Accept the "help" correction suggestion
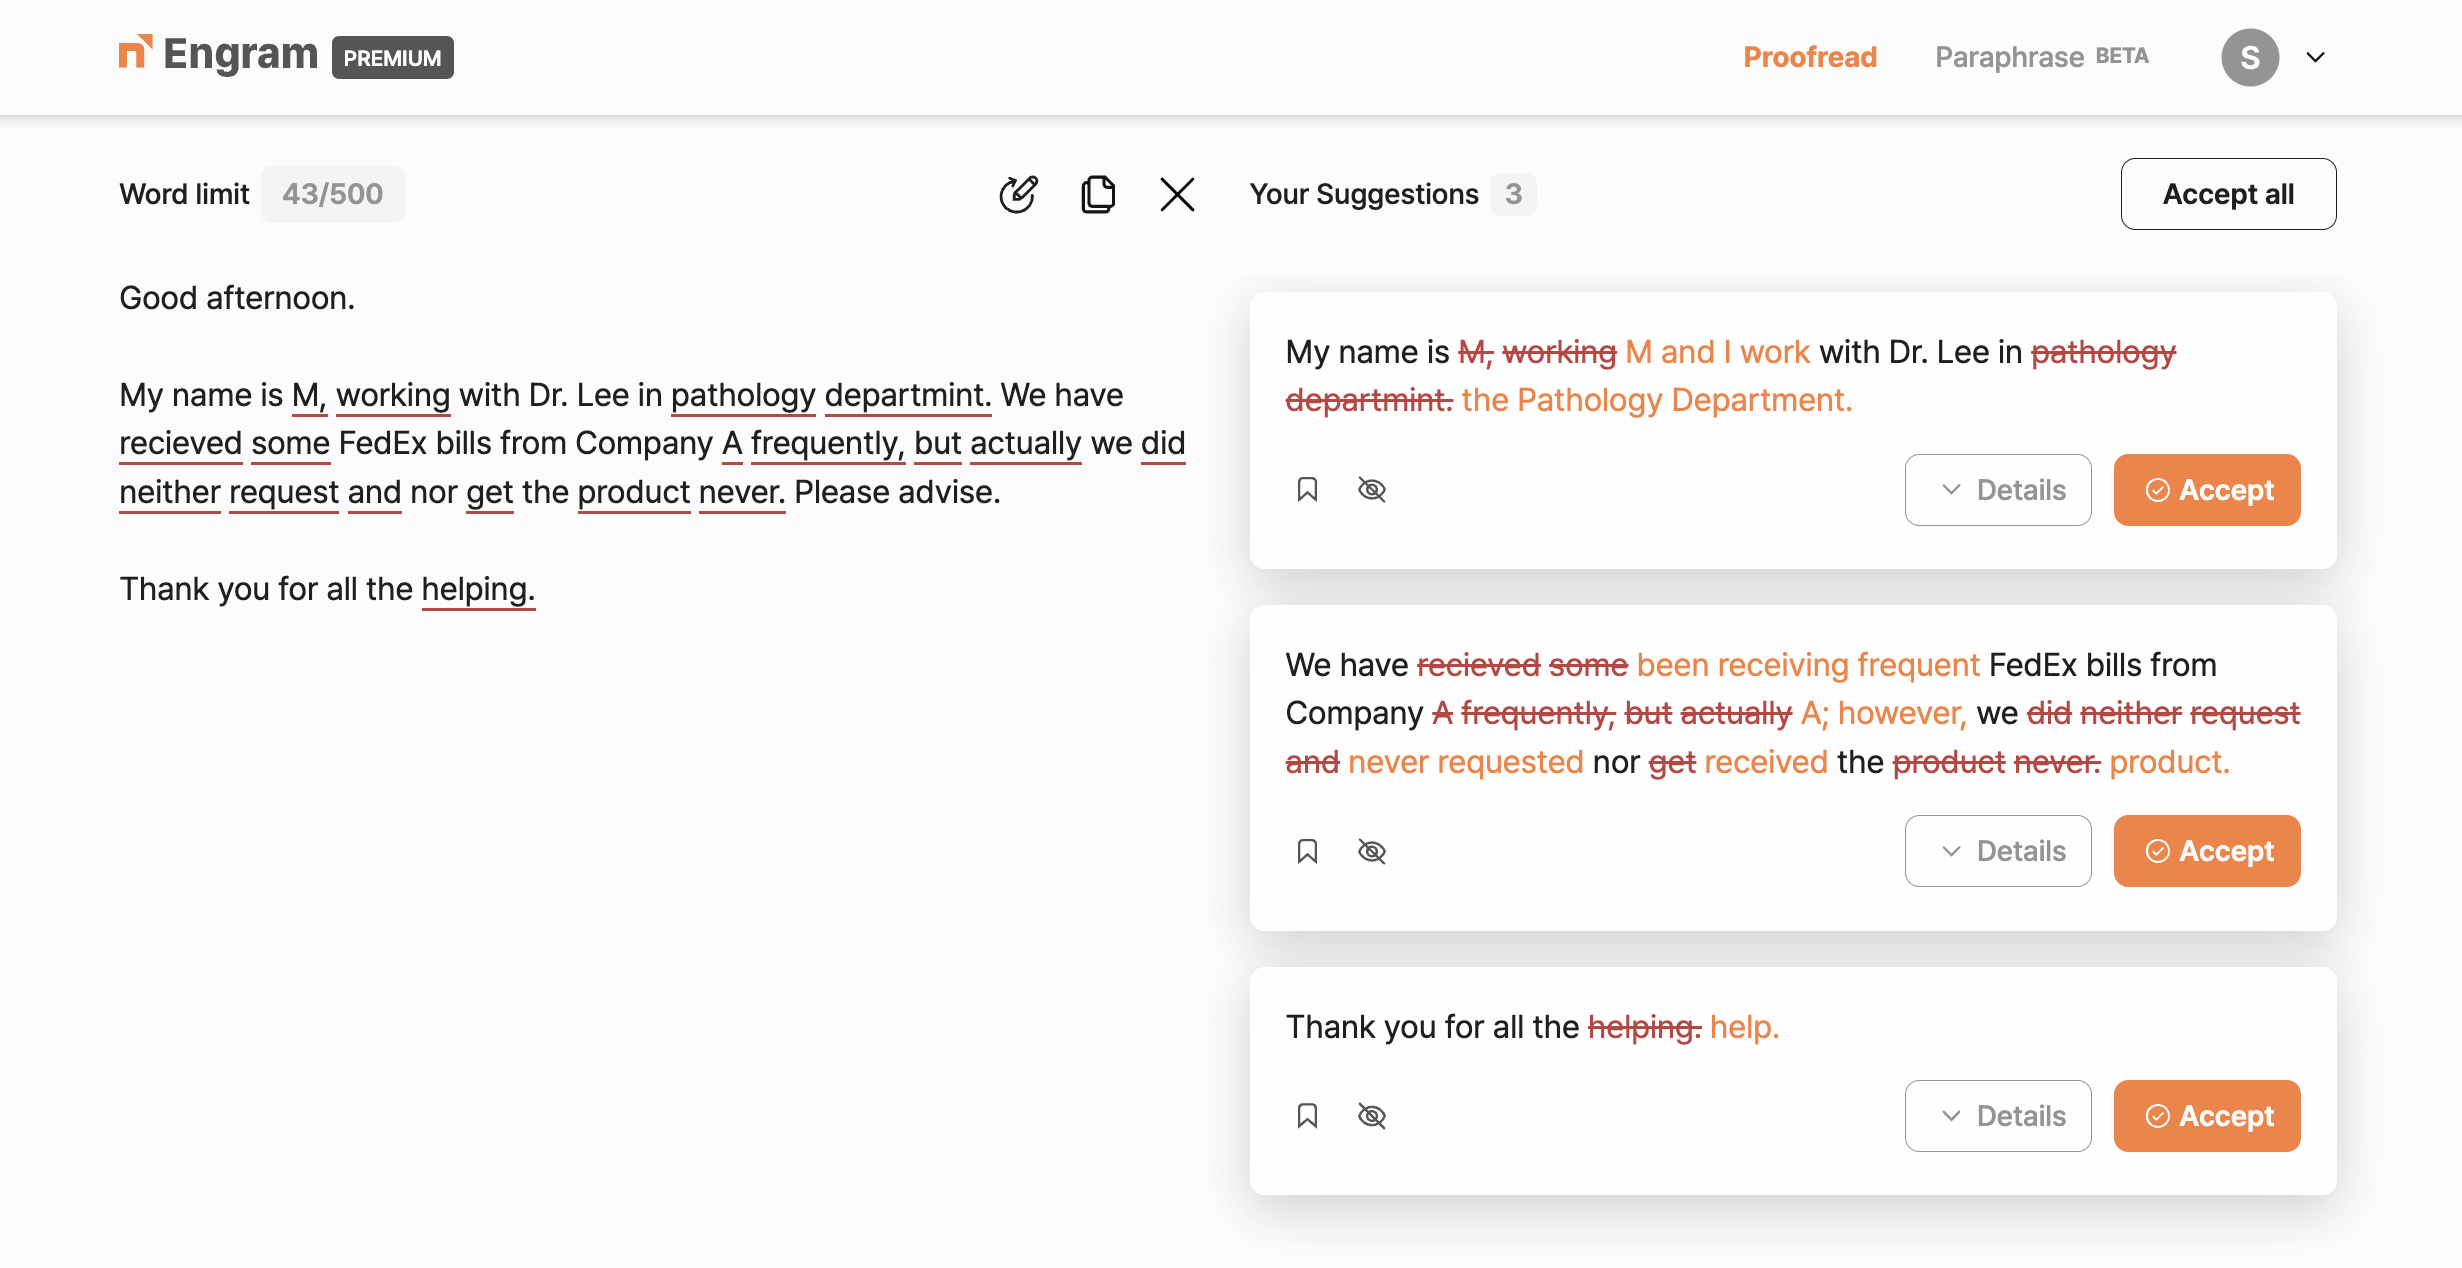 (2206, 1116)
